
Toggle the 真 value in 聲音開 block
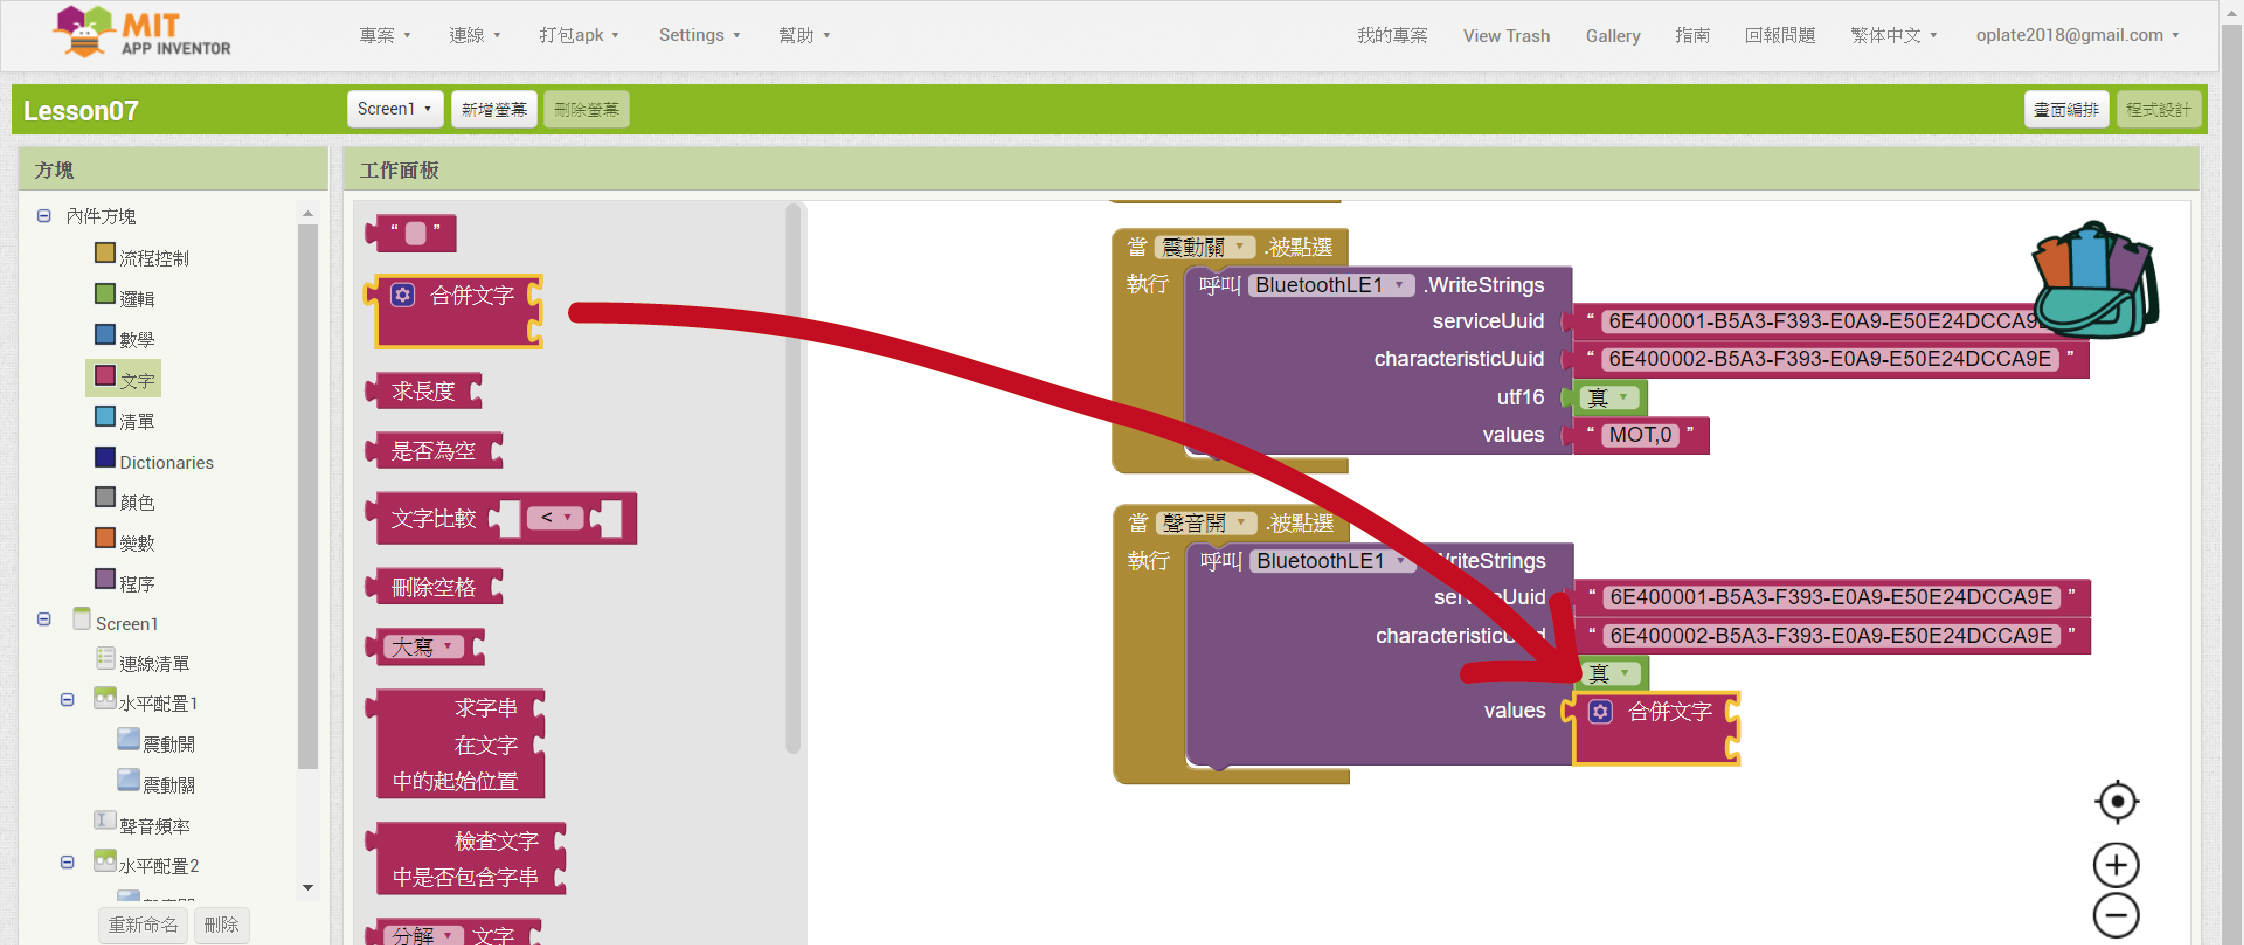click(x=1611, y=673)
